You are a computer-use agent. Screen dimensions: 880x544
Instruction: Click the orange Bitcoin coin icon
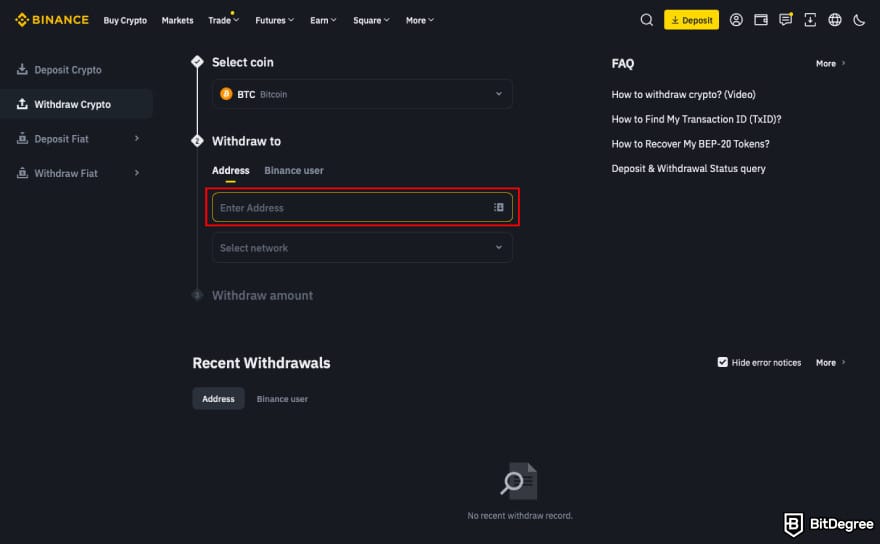pos(226,94)
